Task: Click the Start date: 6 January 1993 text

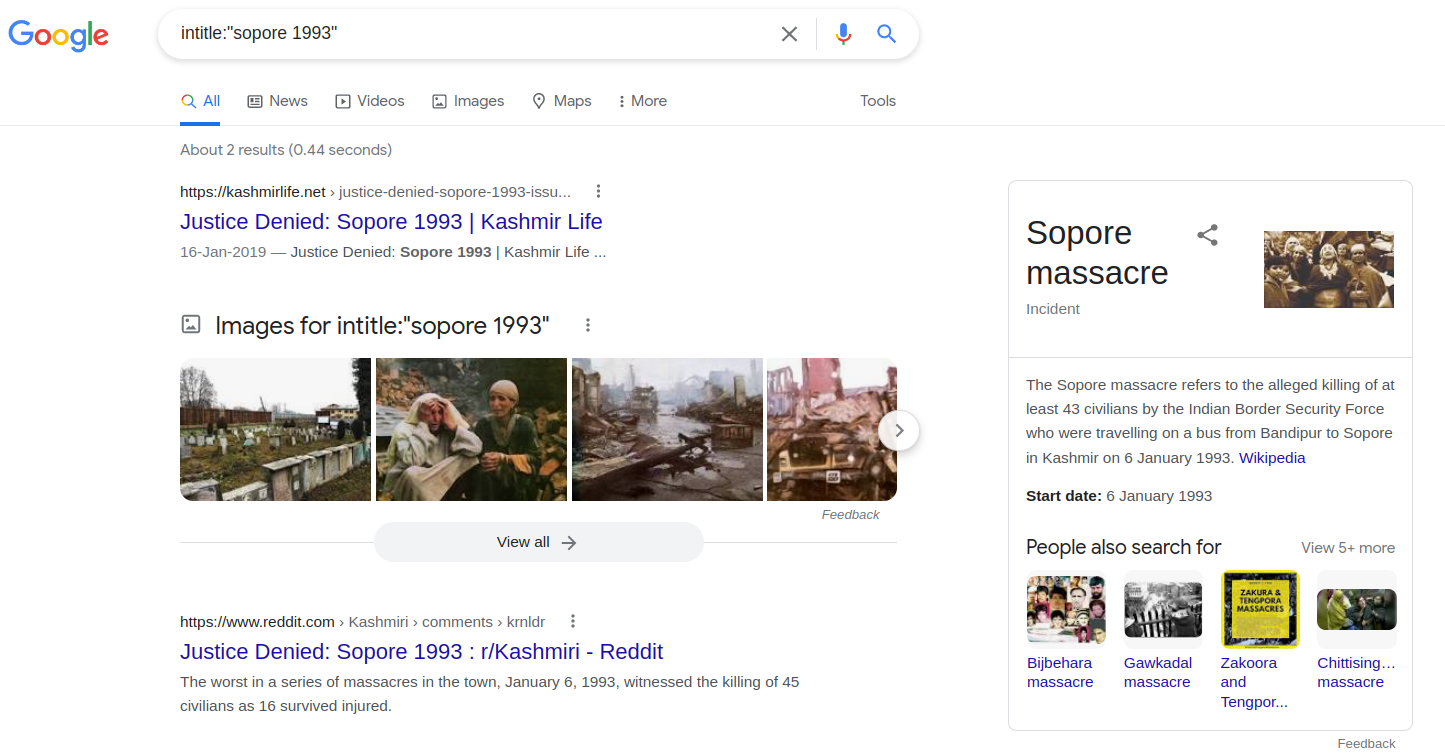Action: tap(1119, 496)
